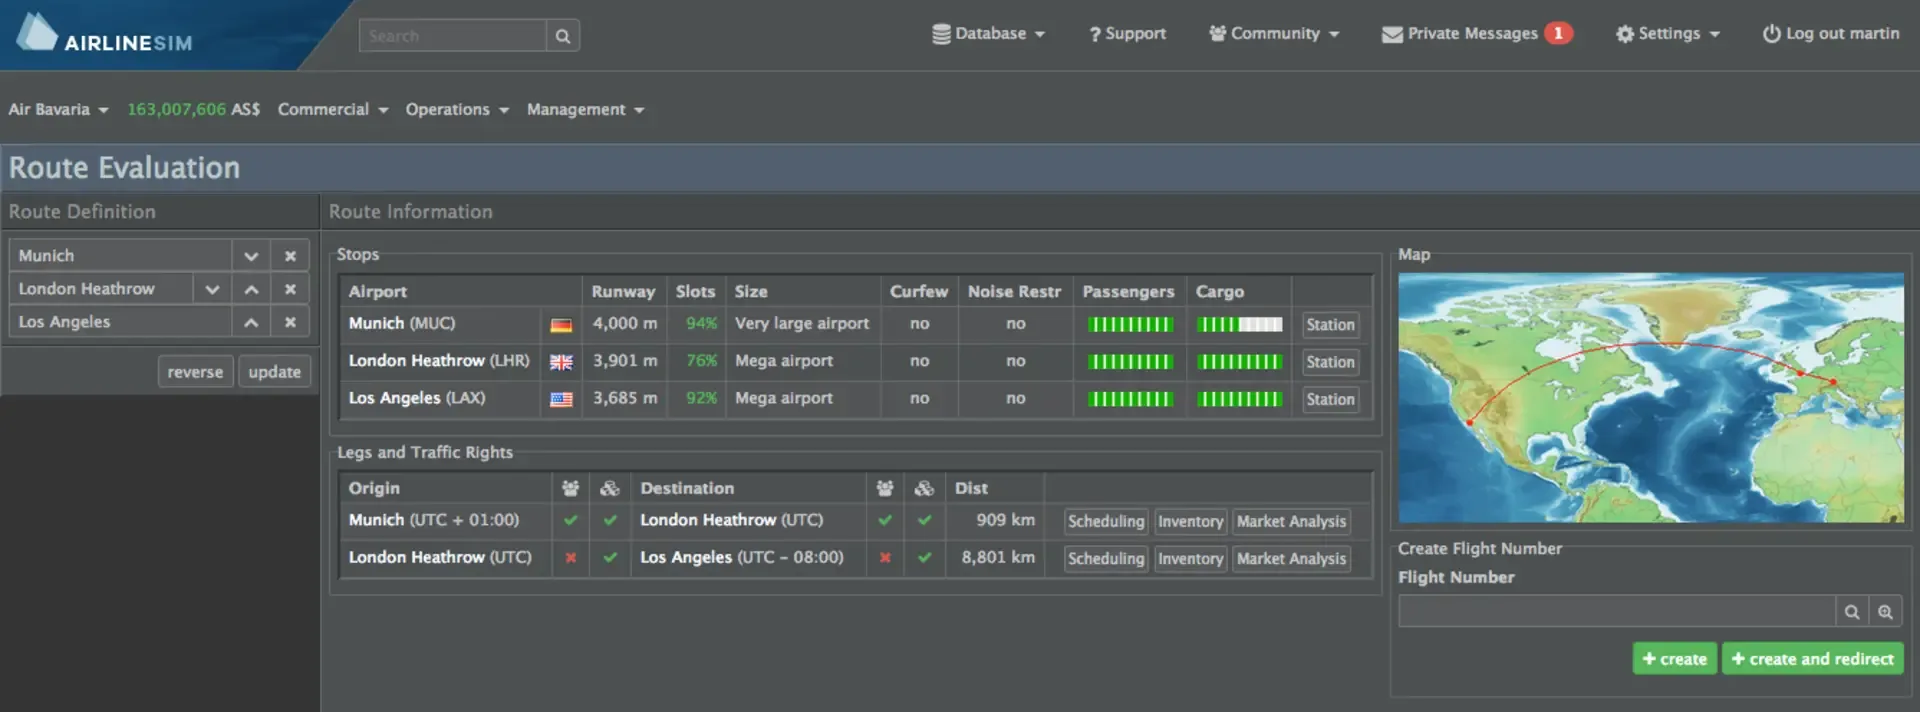Screen dimensions: 1920x712
Task: Open the Air Bavaria airline dropdown
Action: (58, 109)
